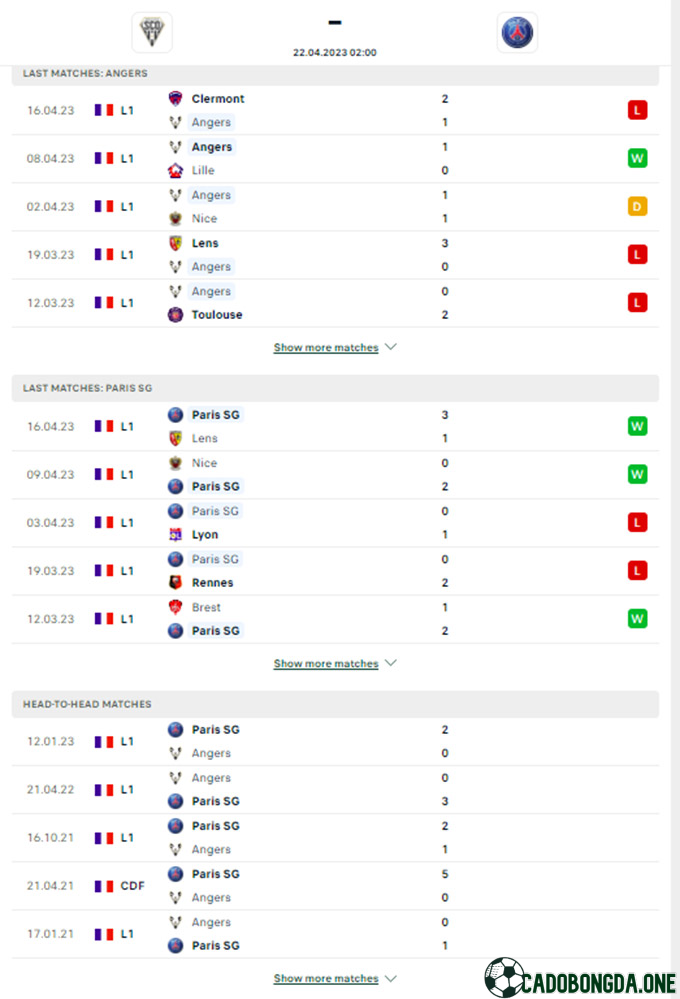Click the green W badge for Angers-Lille match

coord(637,158)
